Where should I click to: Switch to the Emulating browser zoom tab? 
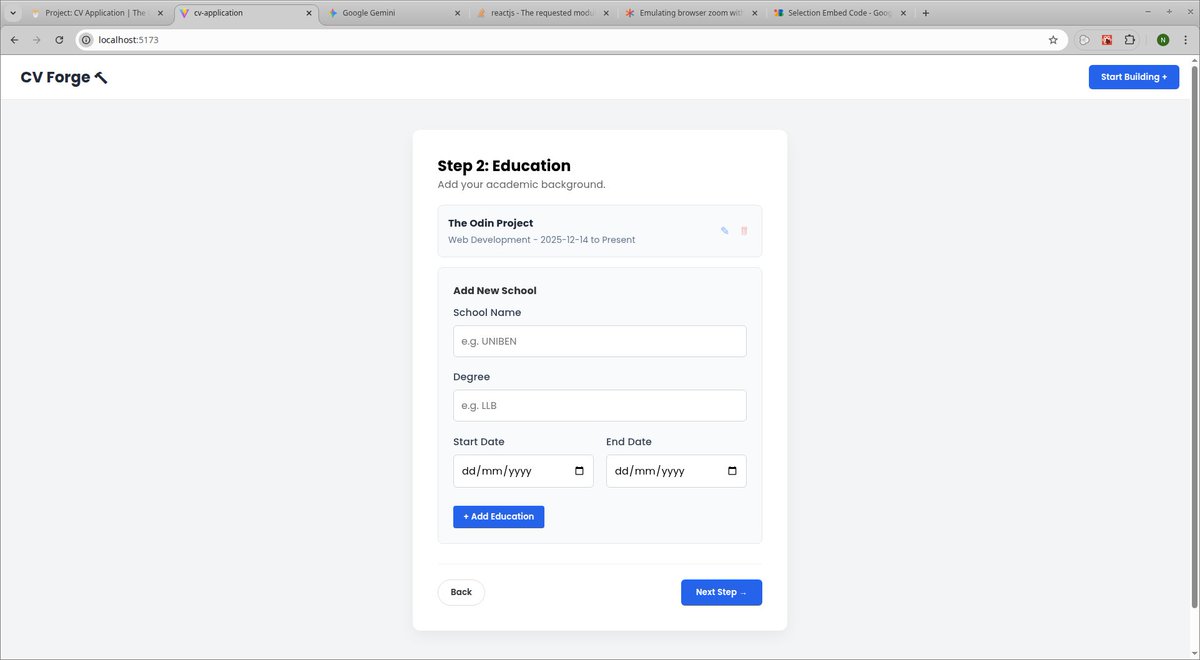690,13
